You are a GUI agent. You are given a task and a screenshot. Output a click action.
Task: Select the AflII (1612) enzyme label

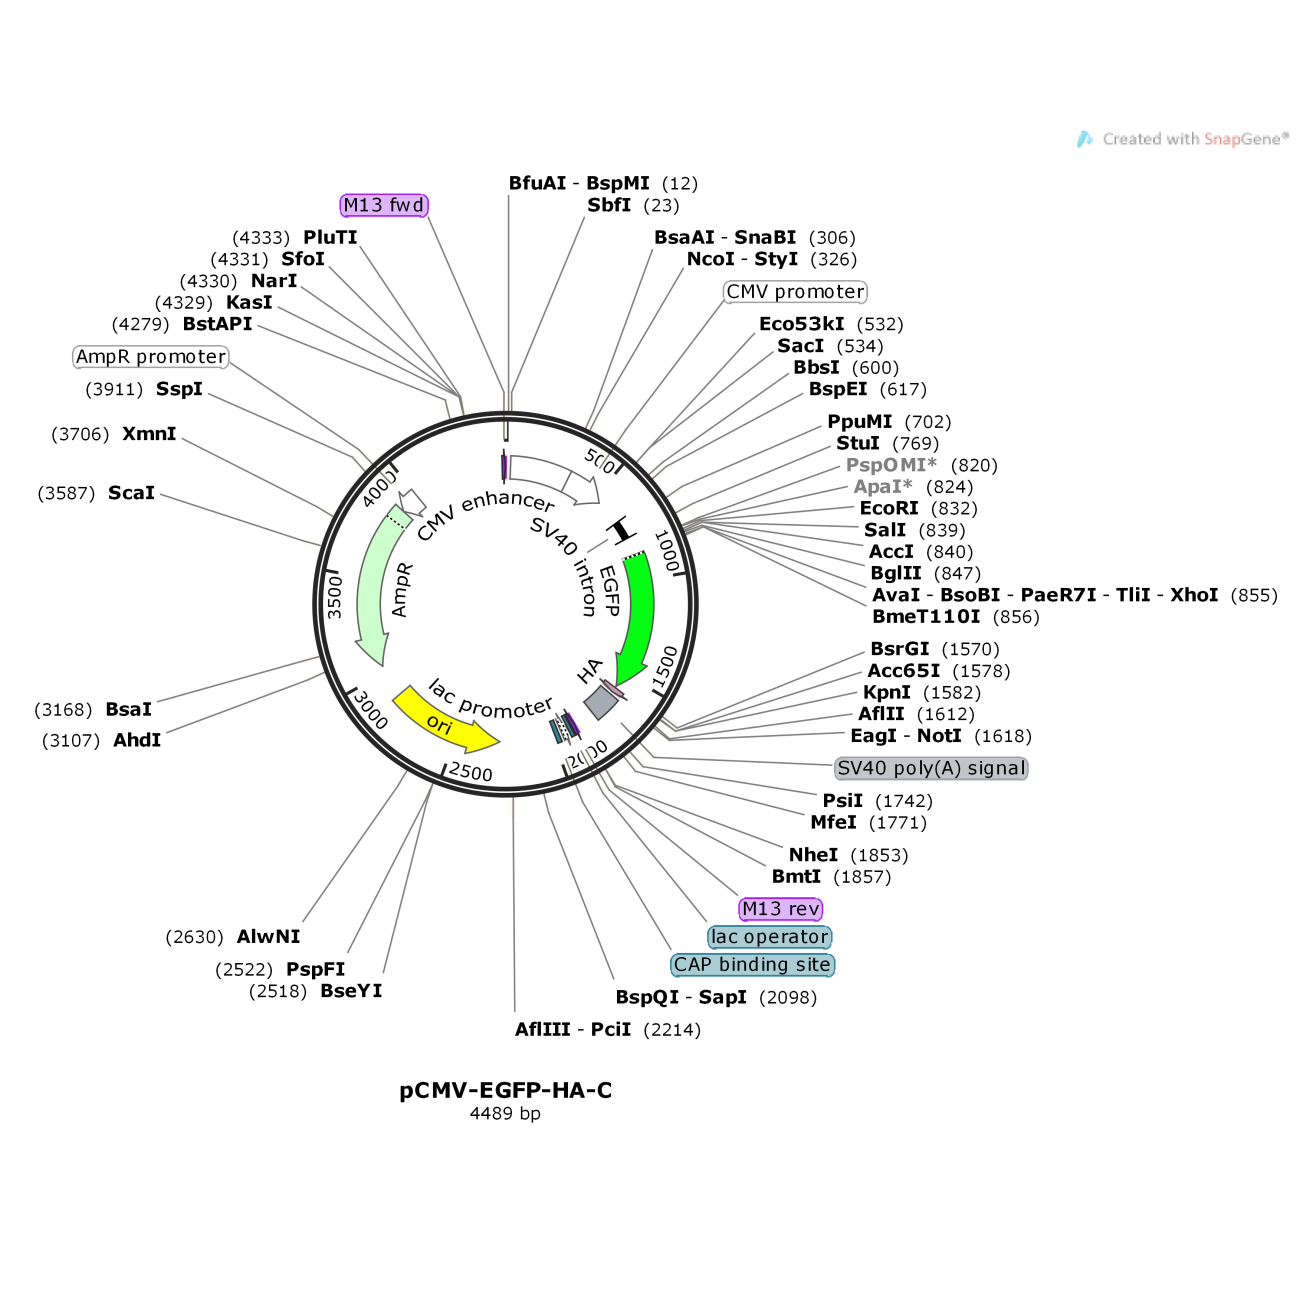click(x=916, y=714)
